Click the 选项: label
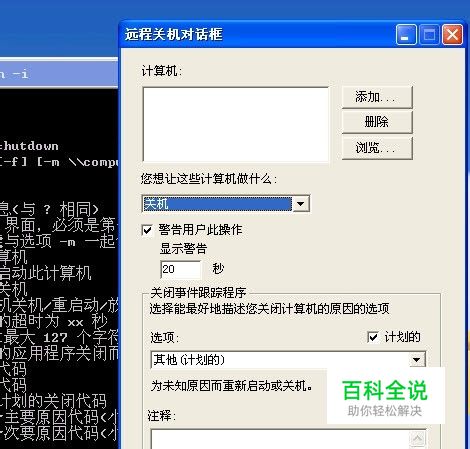Image resolution: width=470 pixels, height=449 pixels. (164, 338)
